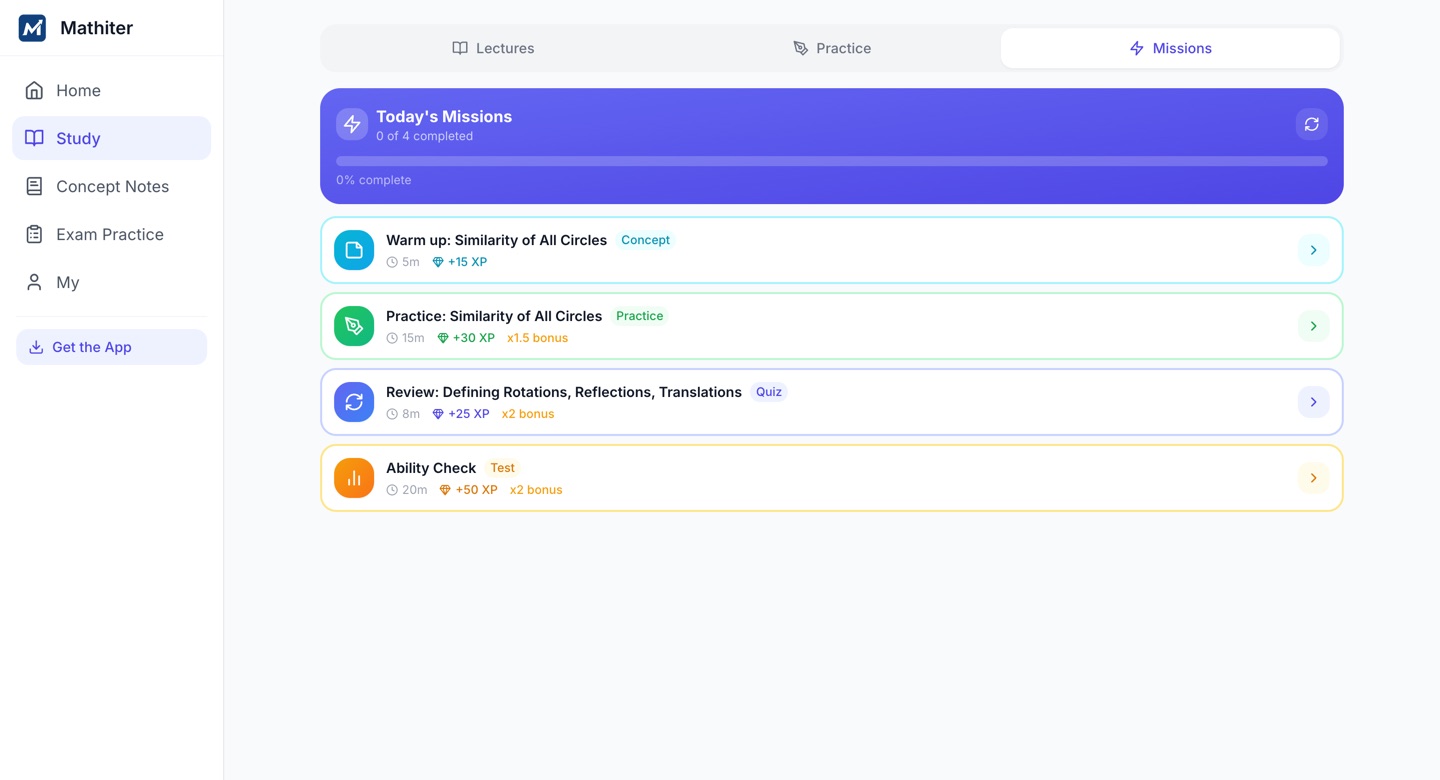Click the lightning icon in Today's Missions

click(x=352, y=124)
